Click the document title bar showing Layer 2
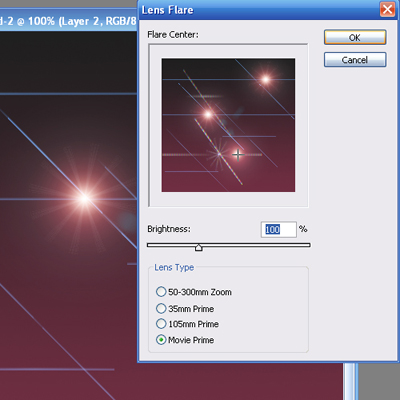This screenshot has width=400, height=400. (x=68, y=22)
